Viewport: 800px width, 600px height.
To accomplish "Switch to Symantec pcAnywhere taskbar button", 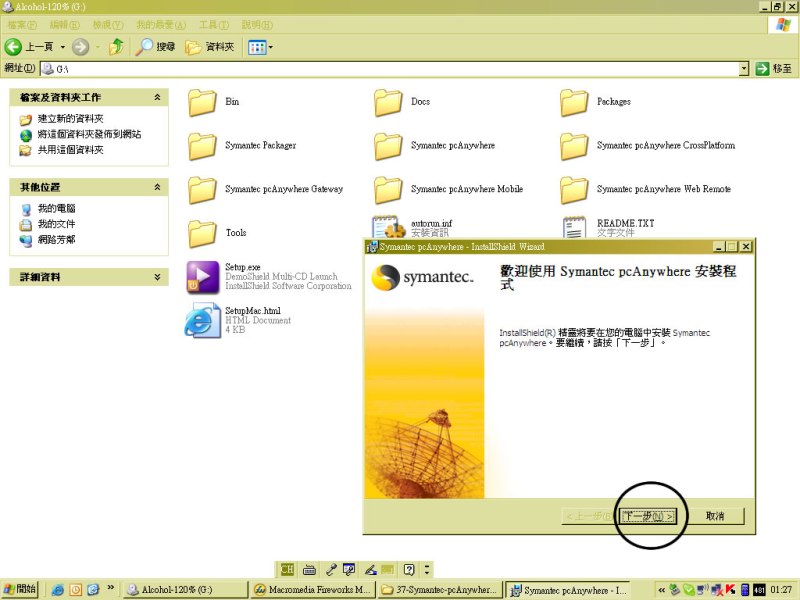I will (567, 590).
